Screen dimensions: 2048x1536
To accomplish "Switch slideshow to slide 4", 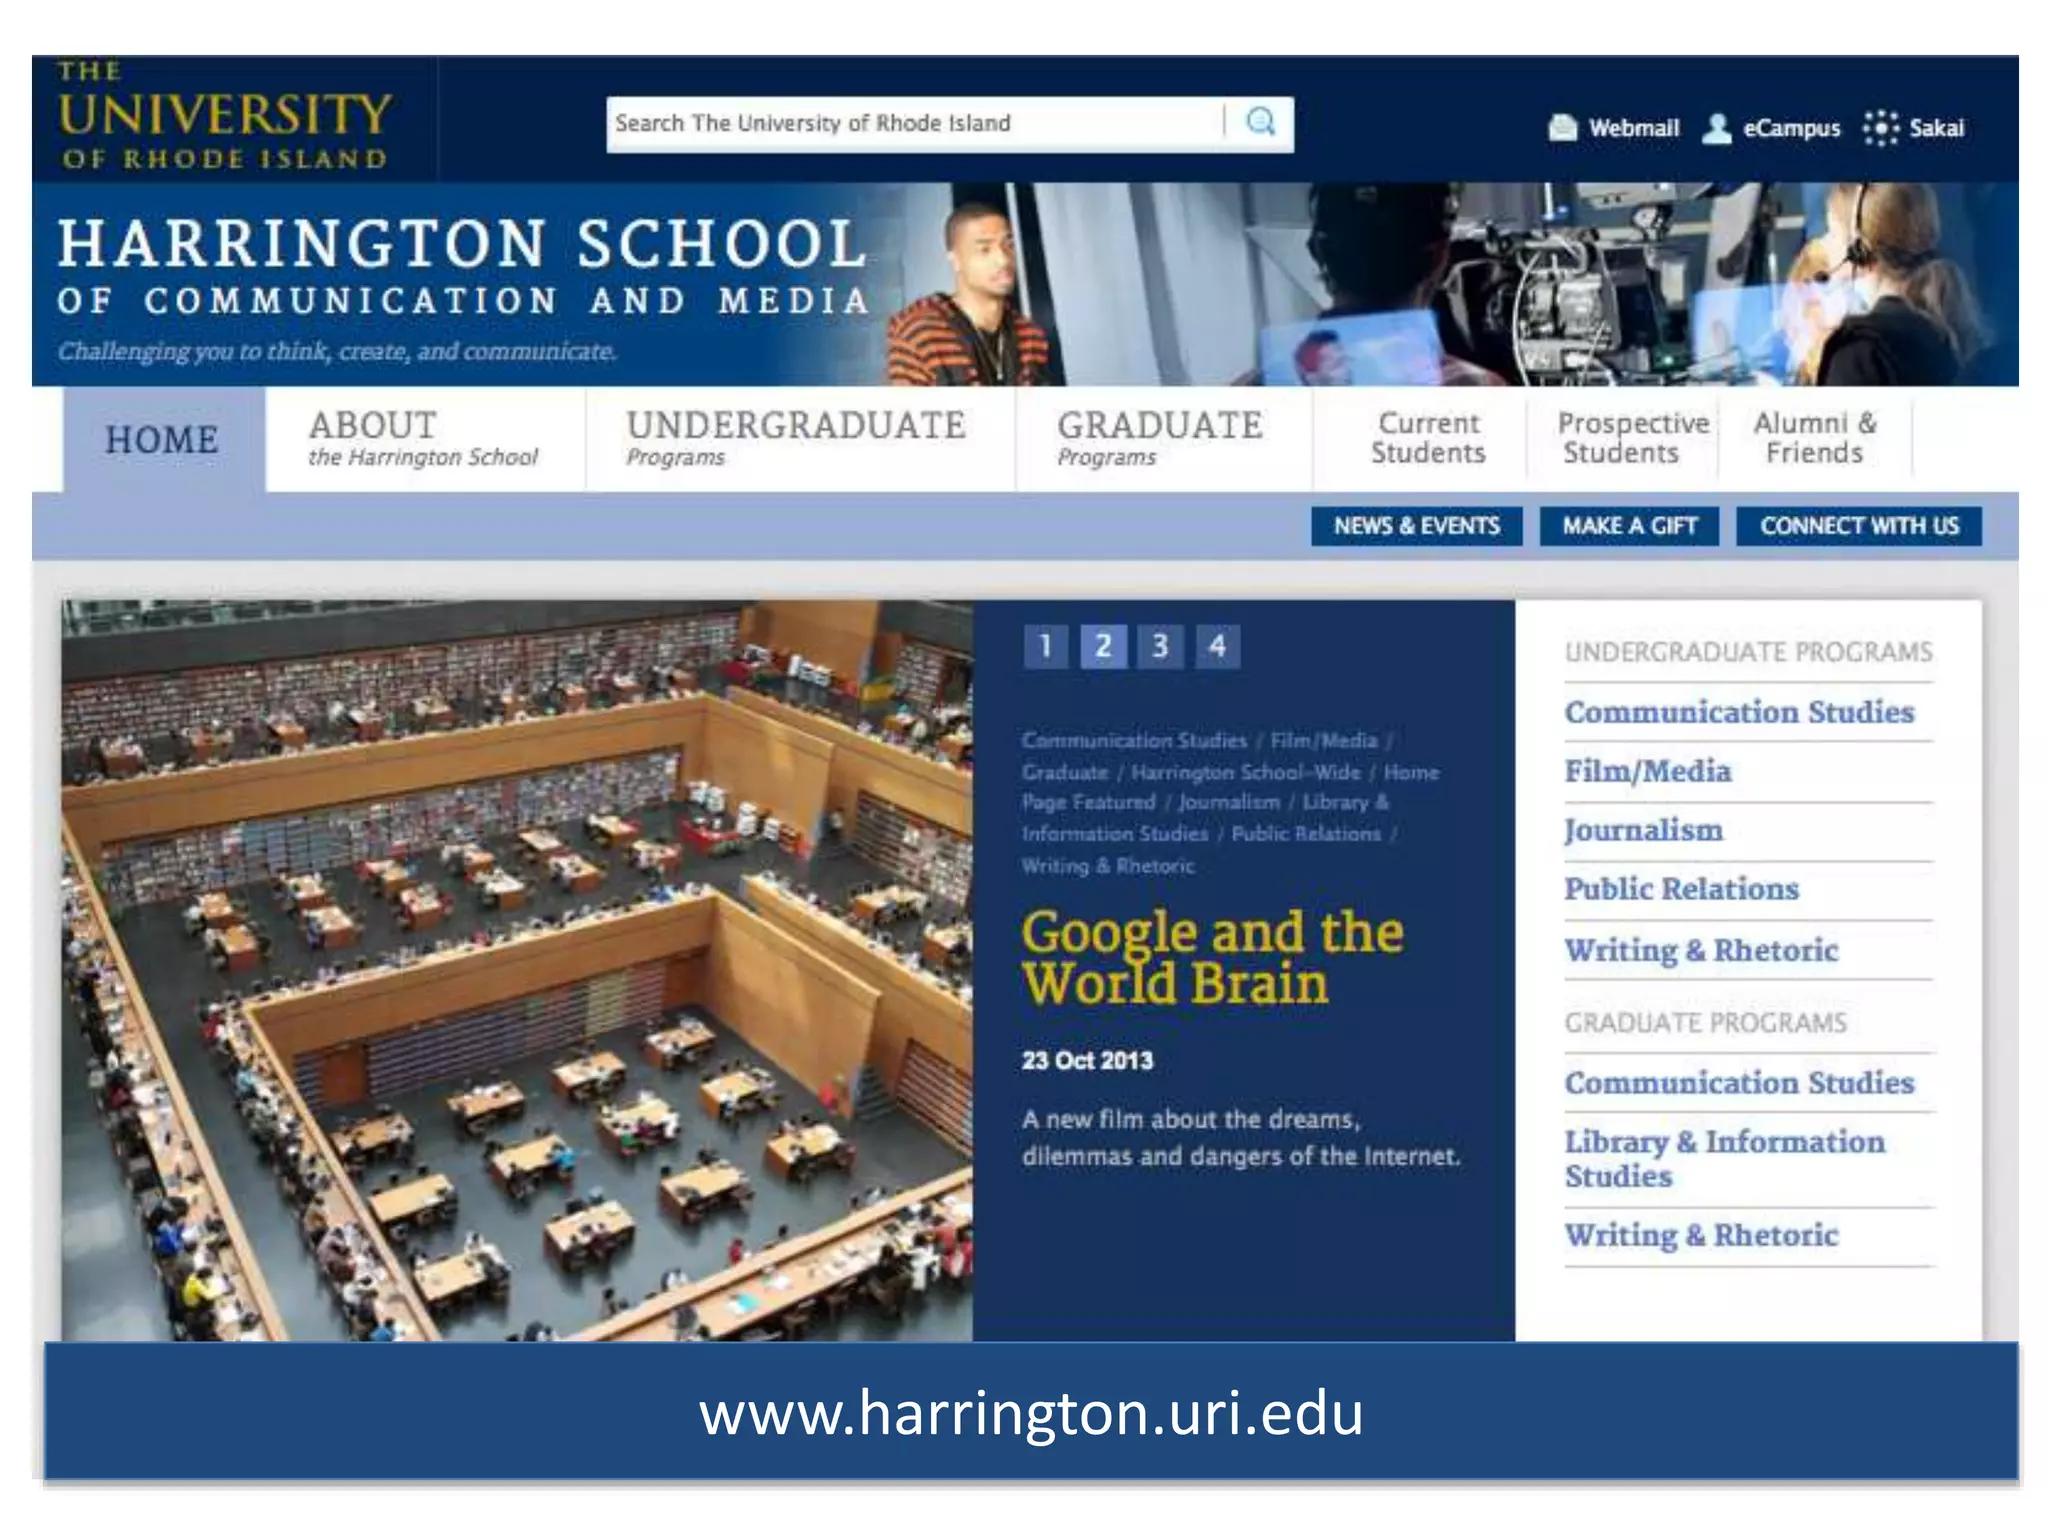I will pyautogui.click(x=1217, y=646).
